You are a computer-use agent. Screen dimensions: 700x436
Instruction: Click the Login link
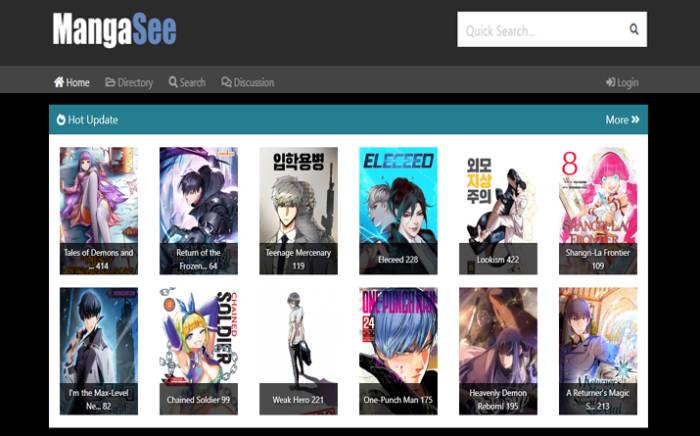[x=622, y=82]
